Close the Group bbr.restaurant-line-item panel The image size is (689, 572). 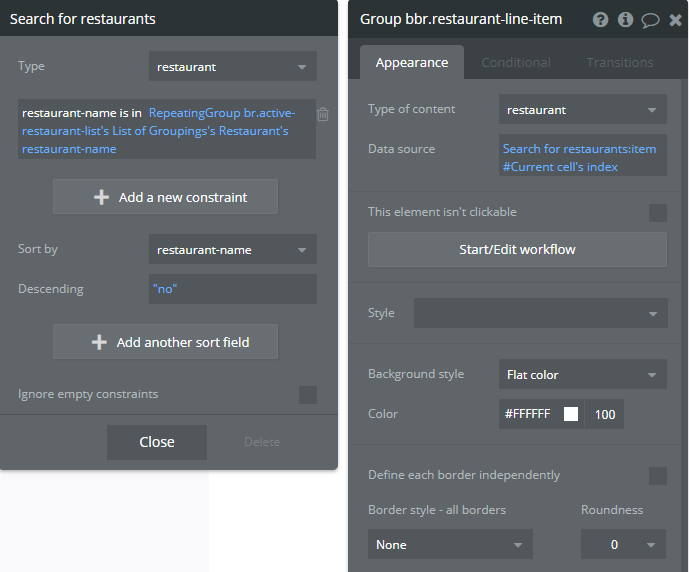point(675,19)
